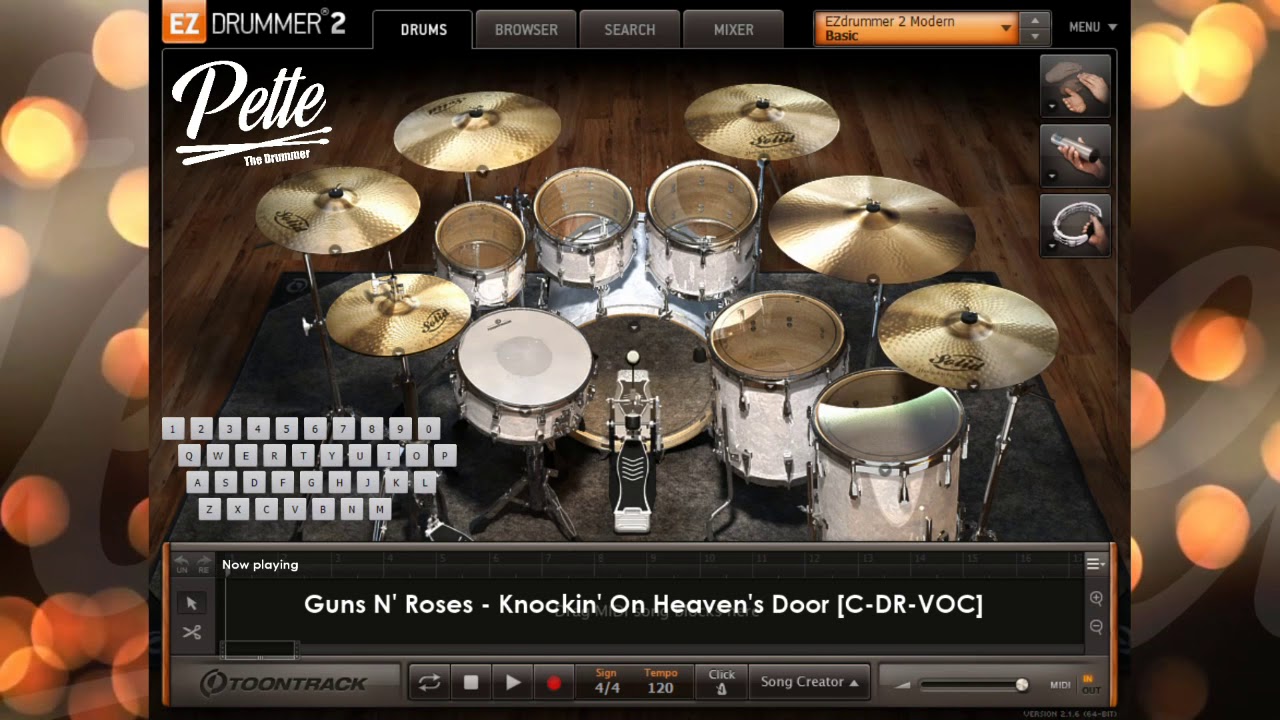Click the Toontrack logo
This screenshot has height=720, width=1280.
[x=284, y=684]
